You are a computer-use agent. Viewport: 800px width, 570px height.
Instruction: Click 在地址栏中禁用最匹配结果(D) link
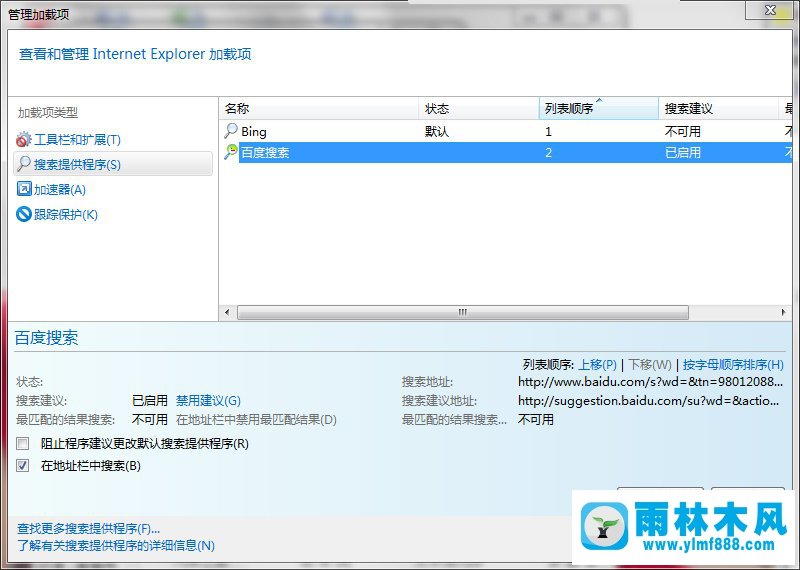coord(256,419)
